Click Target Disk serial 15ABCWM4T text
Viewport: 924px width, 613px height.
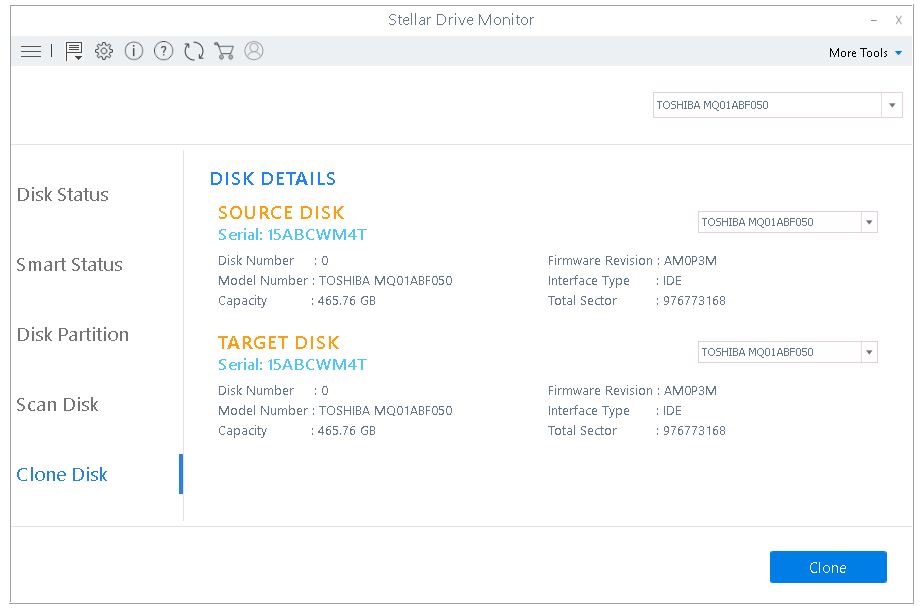coord(292,365)
